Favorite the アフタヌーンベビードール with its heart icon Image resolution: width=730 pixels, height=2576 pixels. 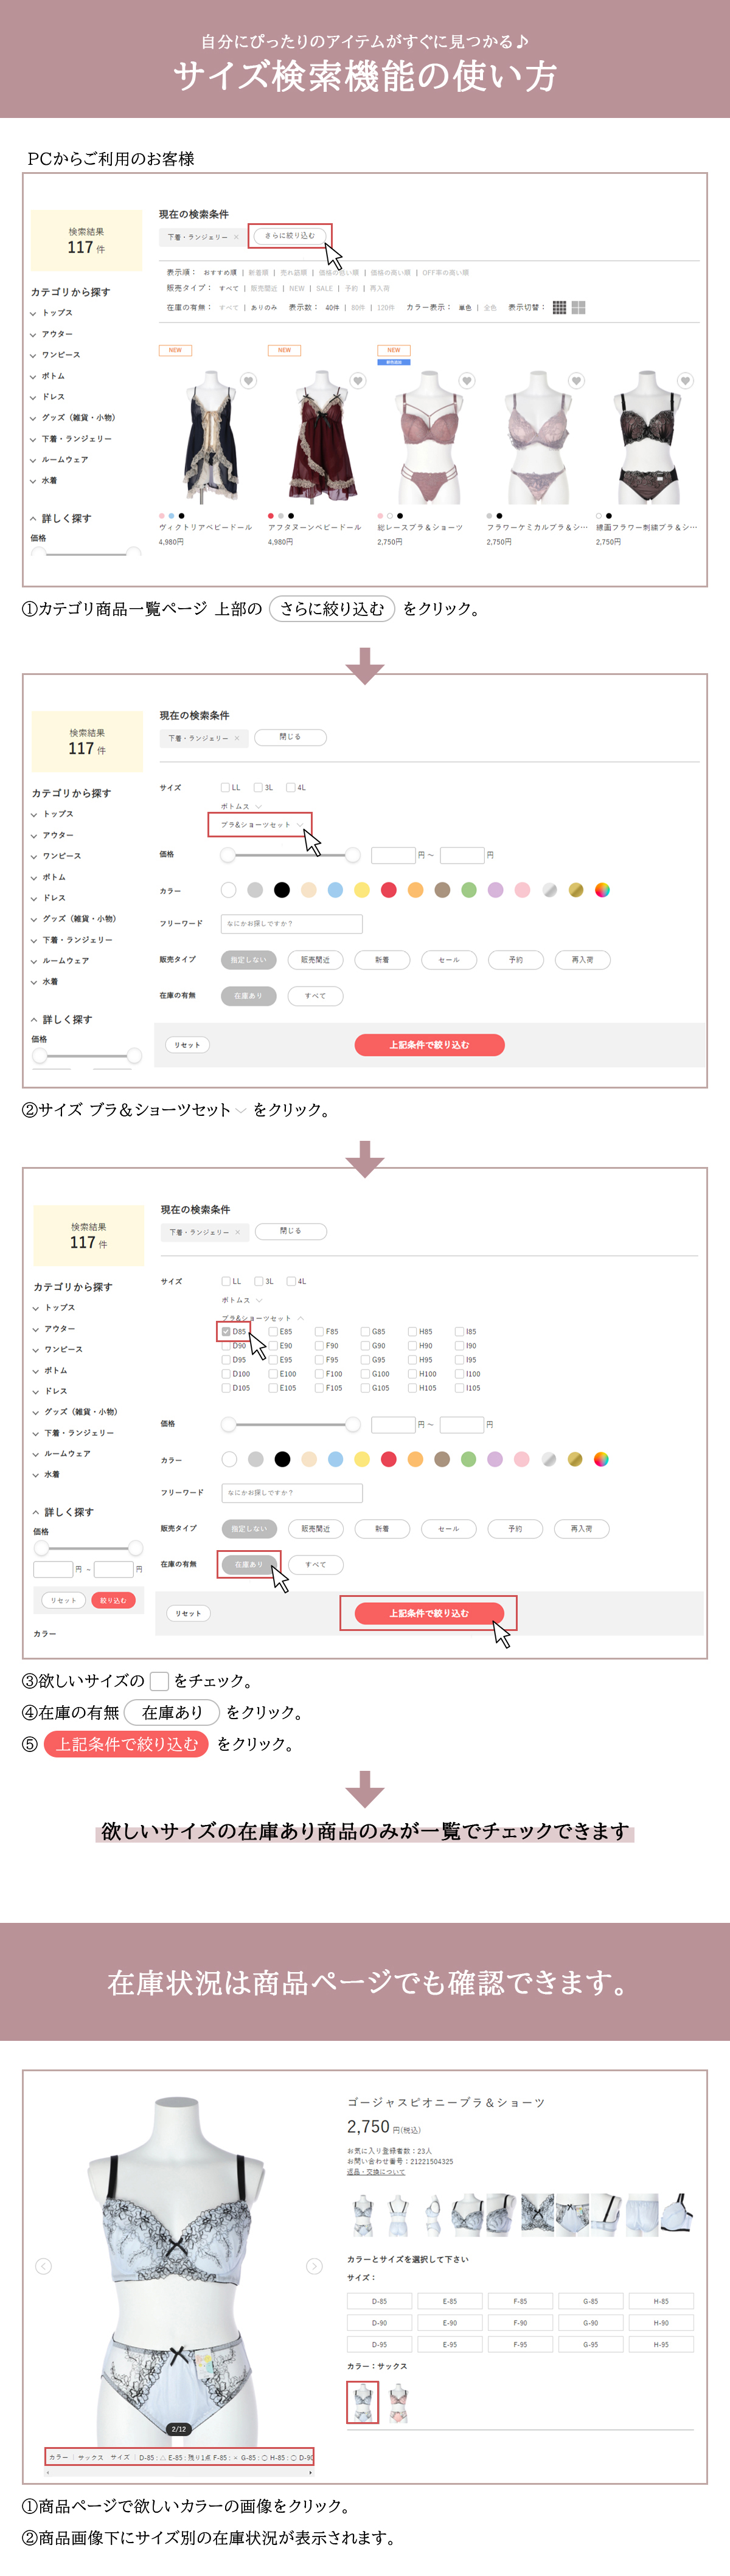click(357, 381)
